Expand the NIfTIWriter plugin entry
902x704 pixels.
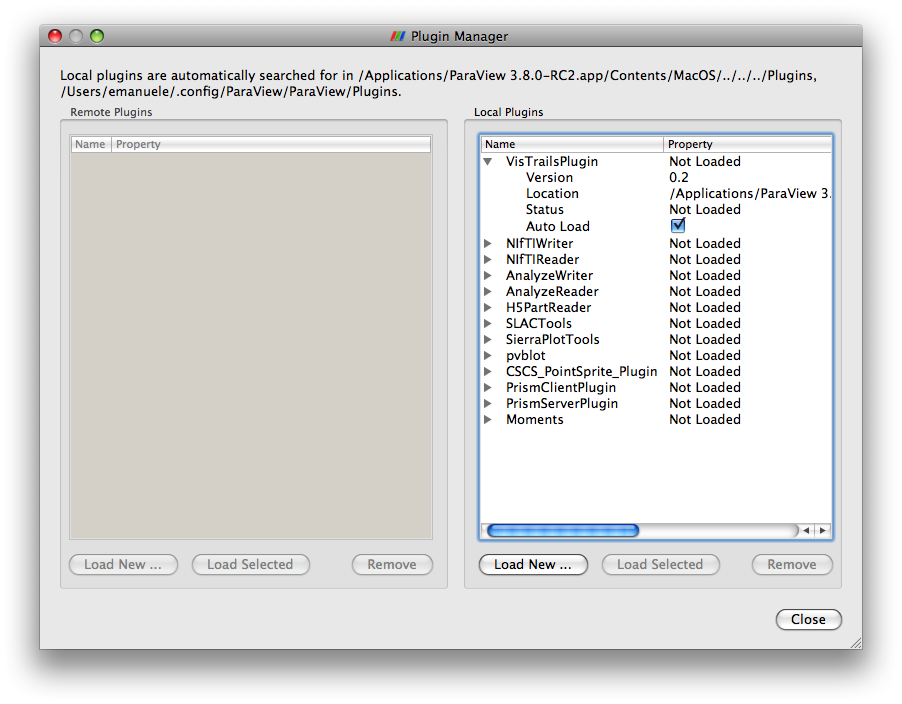click(488, 243)
